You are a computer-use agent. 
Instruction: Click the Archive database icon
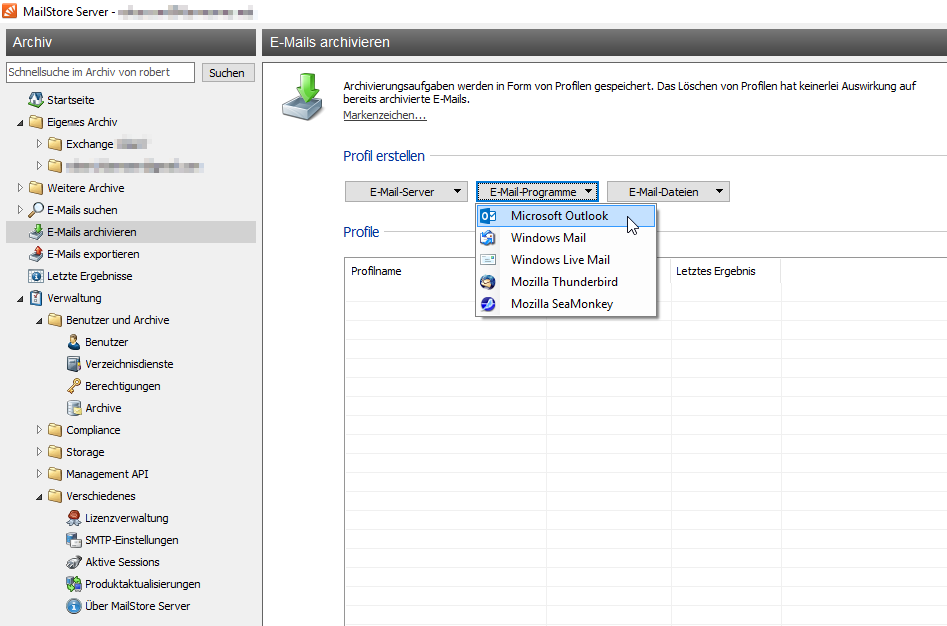click(74, 408)
